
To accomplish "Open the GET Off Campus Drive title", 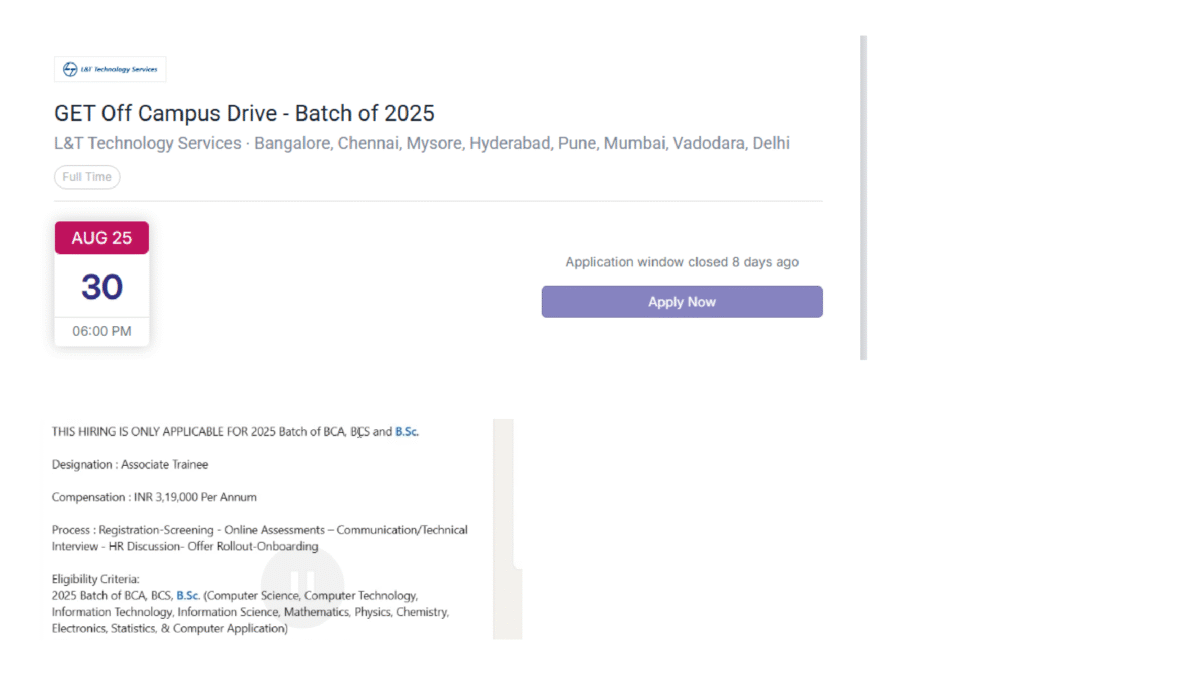I will point(244,113).
